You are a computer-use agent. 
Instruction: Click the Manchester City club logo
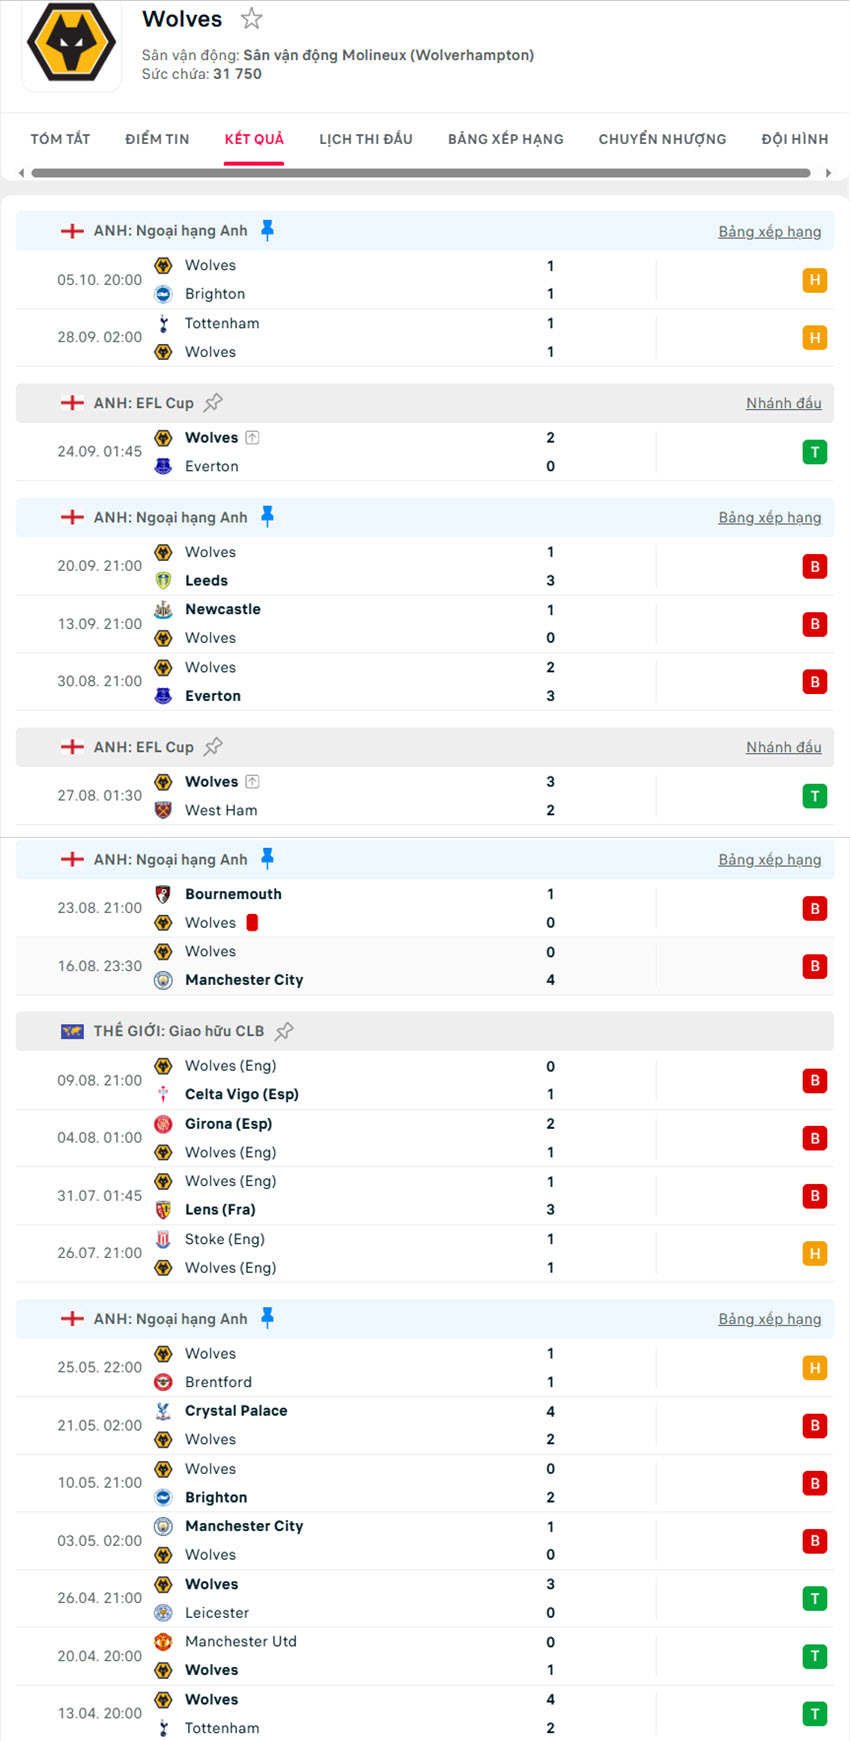point(163,979)
